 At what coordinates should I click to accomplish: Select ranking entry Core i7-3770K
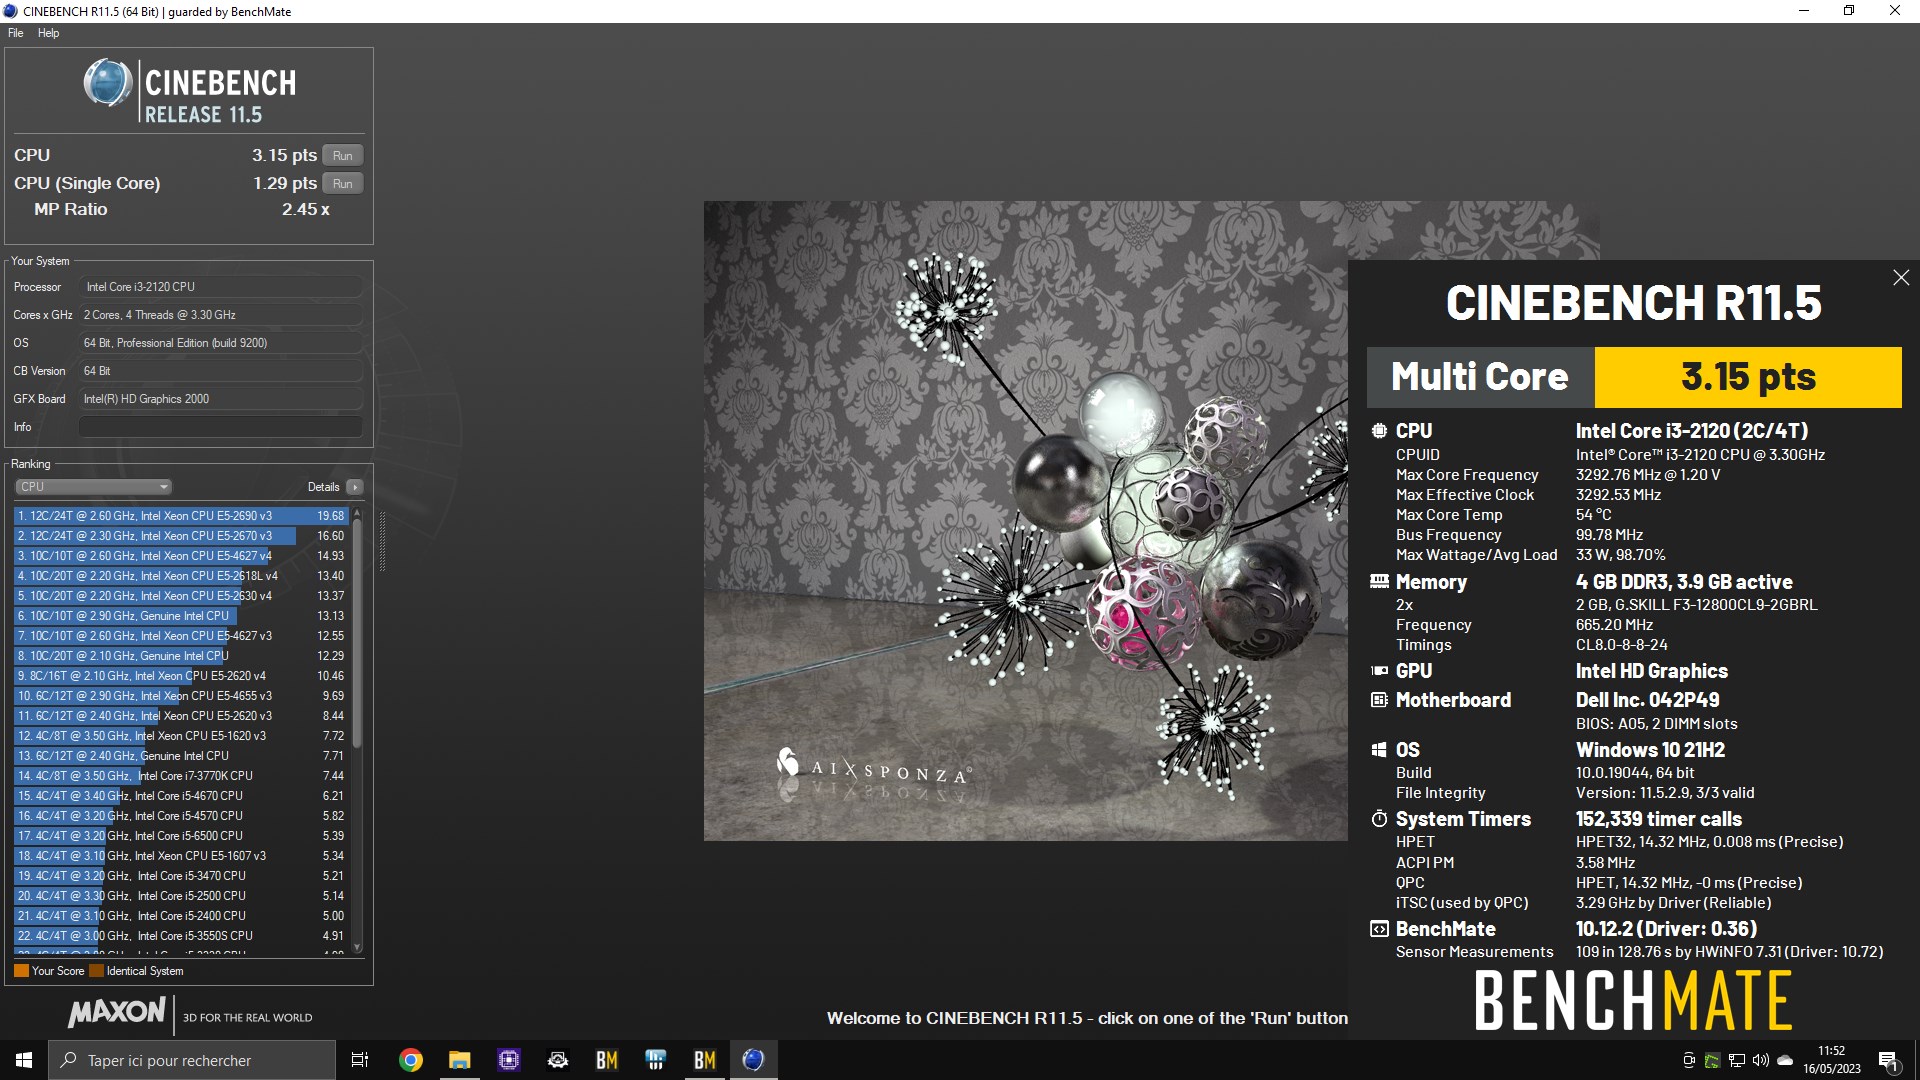coord(180,776)
